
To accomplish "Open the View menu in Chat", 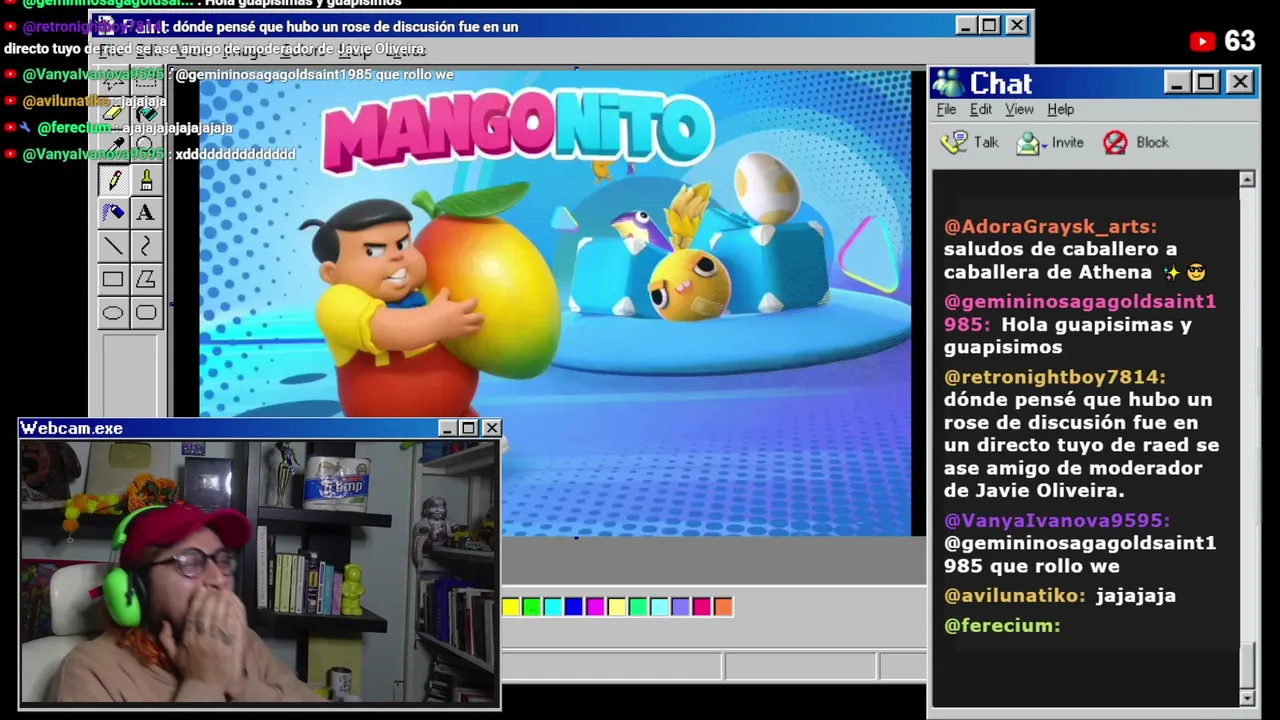I will point(1019,109).
